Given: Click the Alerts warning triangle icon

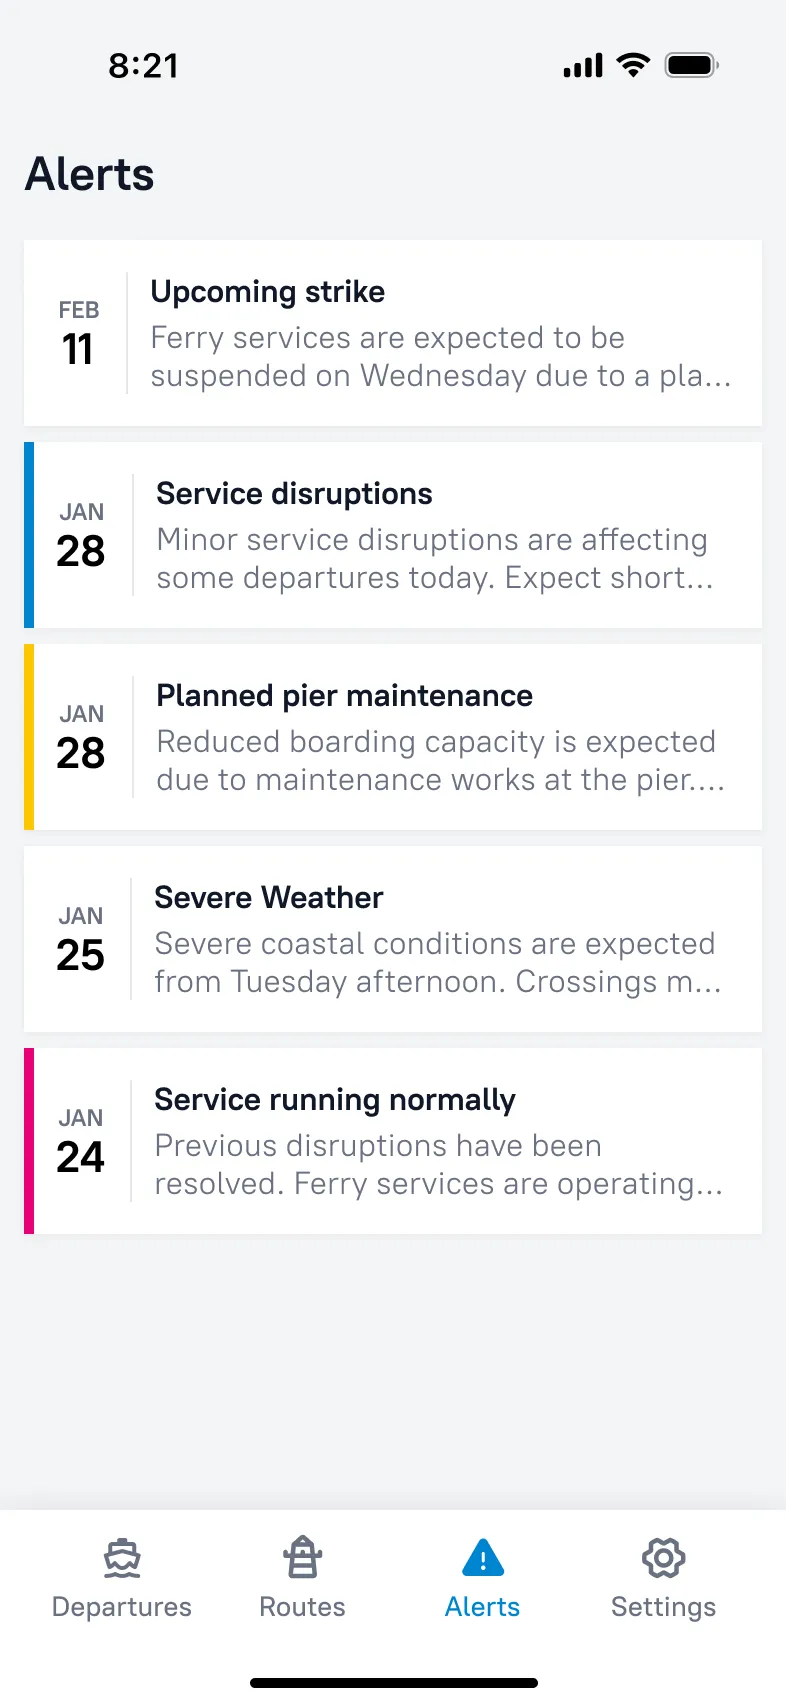Looking at the screenshot, I should pyautogui.click(x=482, y=1557).
